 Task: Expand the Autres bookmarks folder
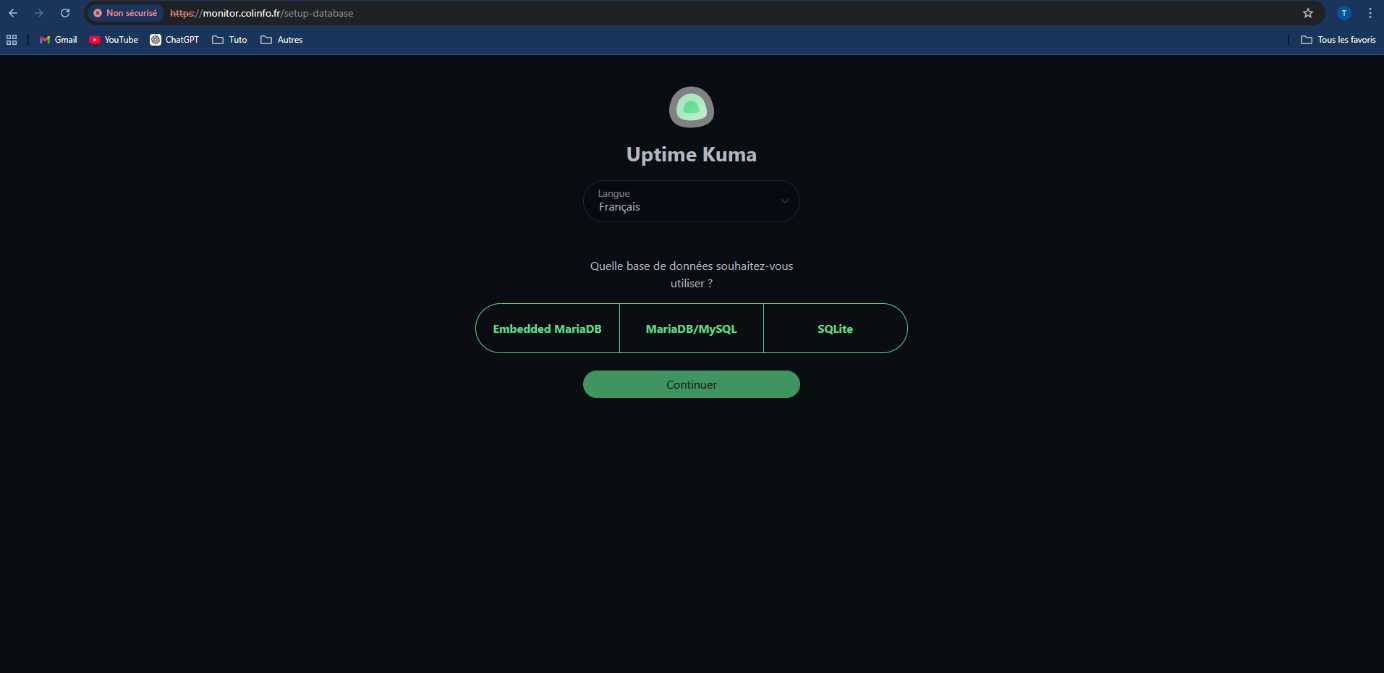tap(281, 40)
